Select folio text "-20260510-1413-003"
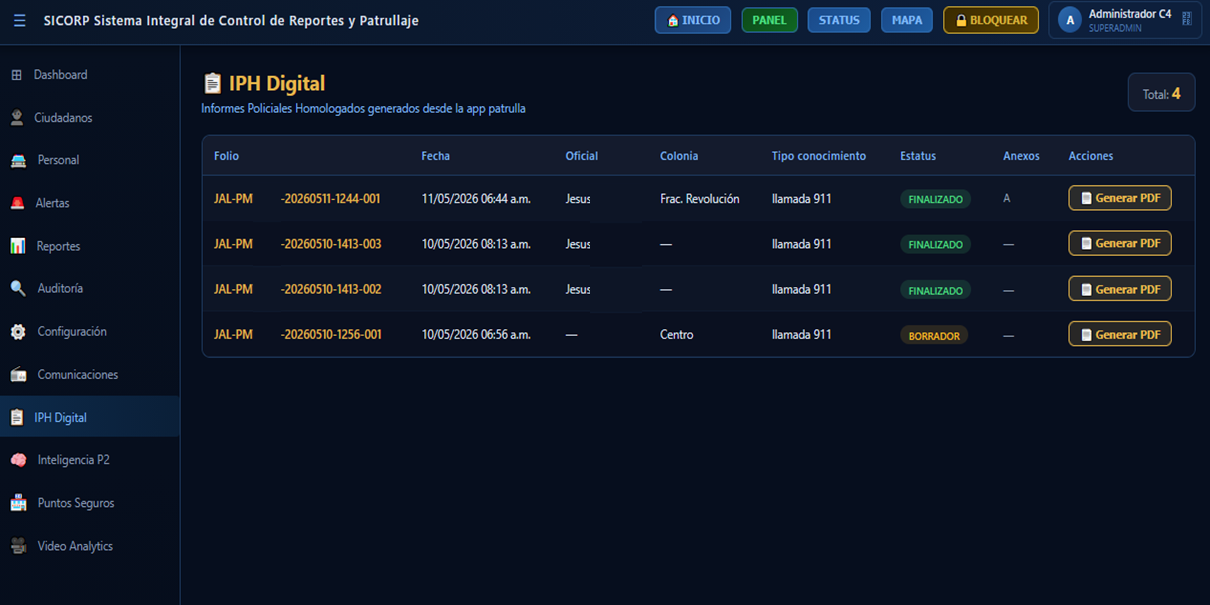This screenshot has width=1210, height=605. 331,244
